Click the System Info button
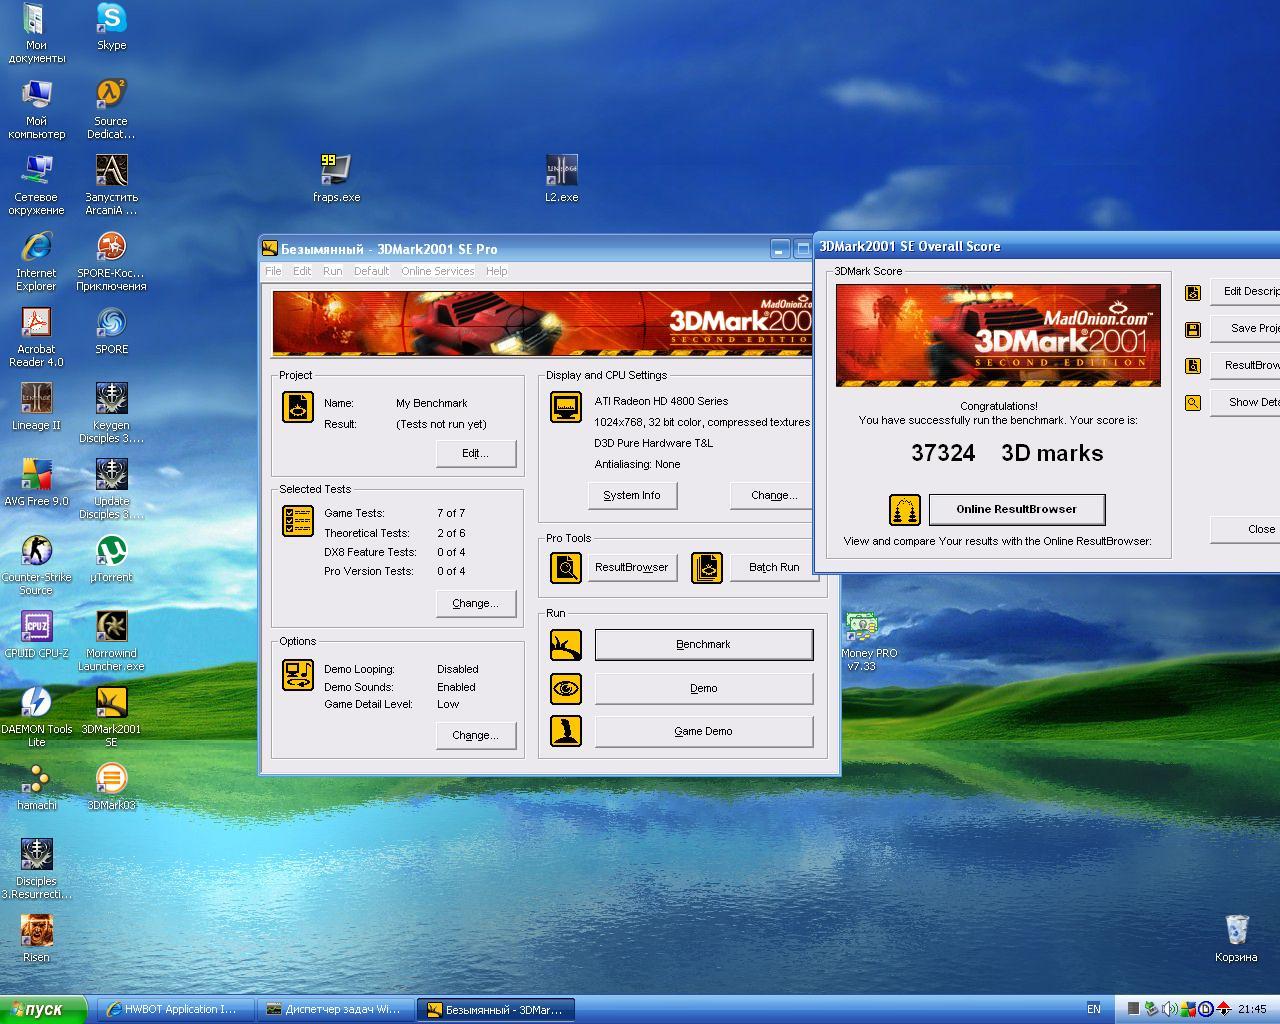 pos(632,495)
